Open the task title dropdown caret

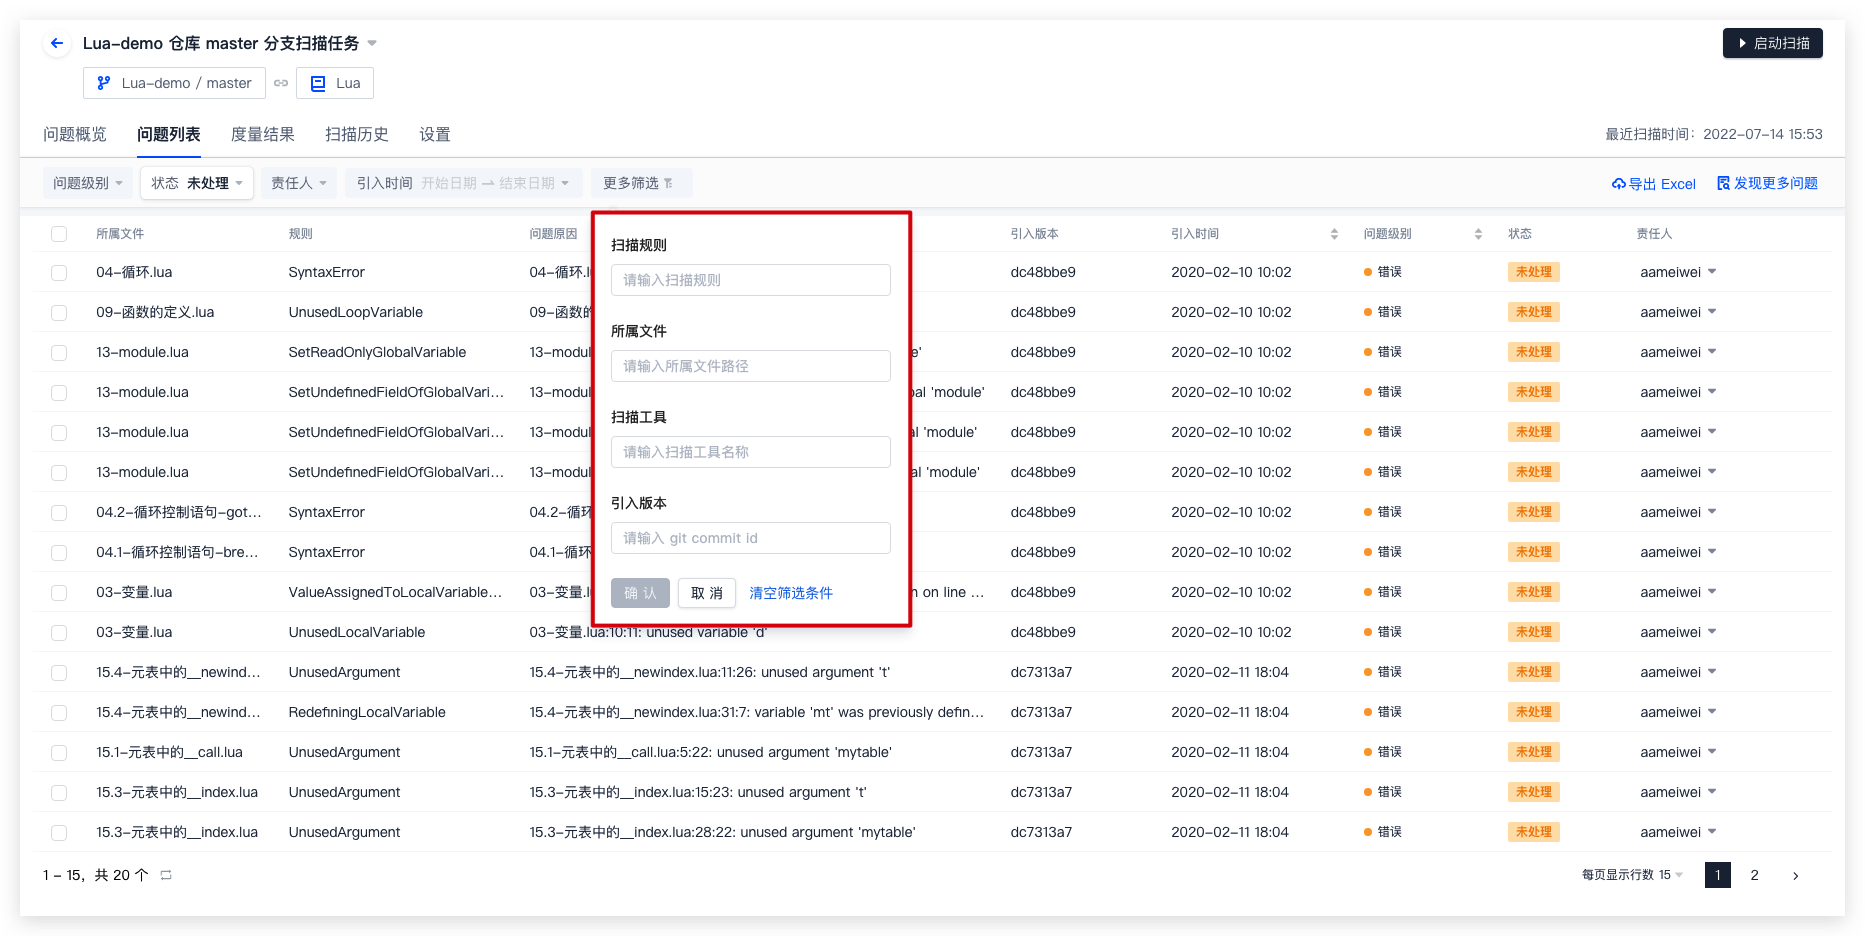click(372, 43)
